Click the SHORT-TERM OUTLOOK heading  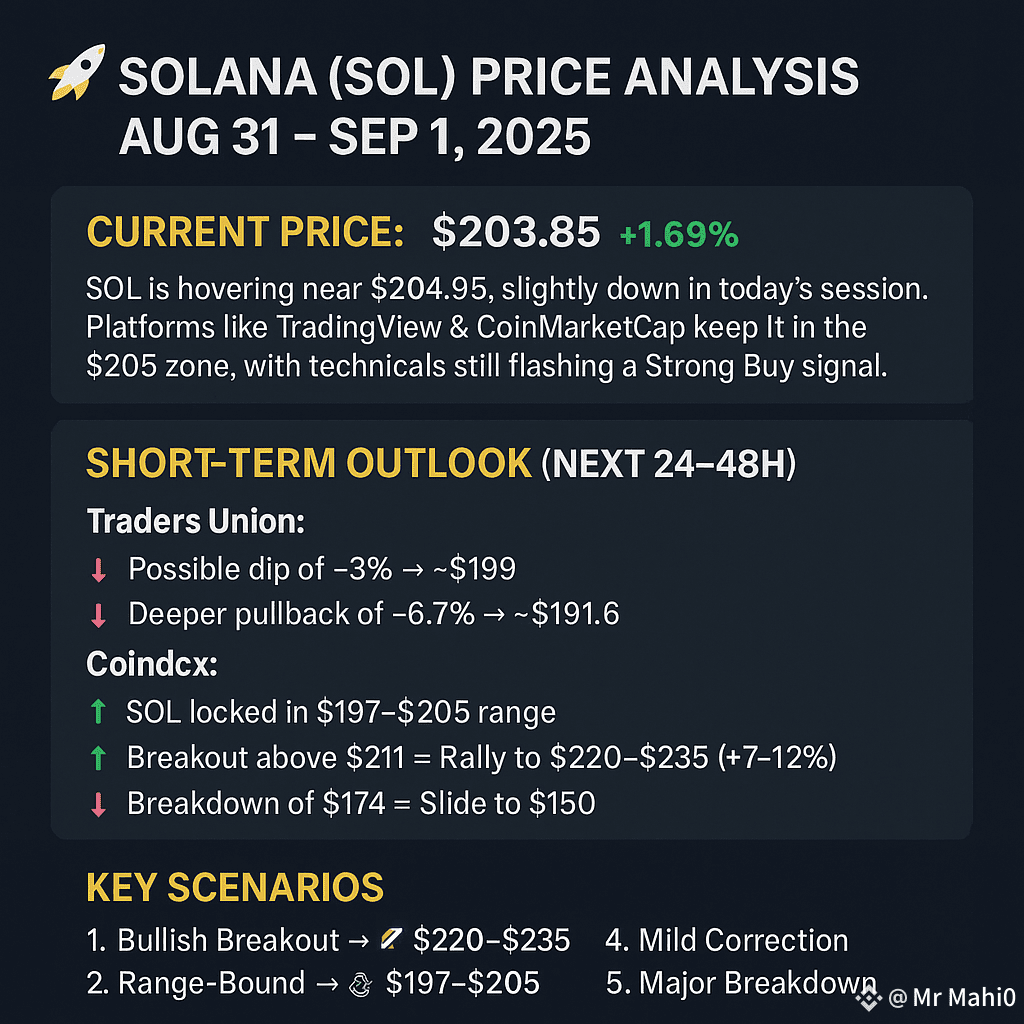coord(309,463)
